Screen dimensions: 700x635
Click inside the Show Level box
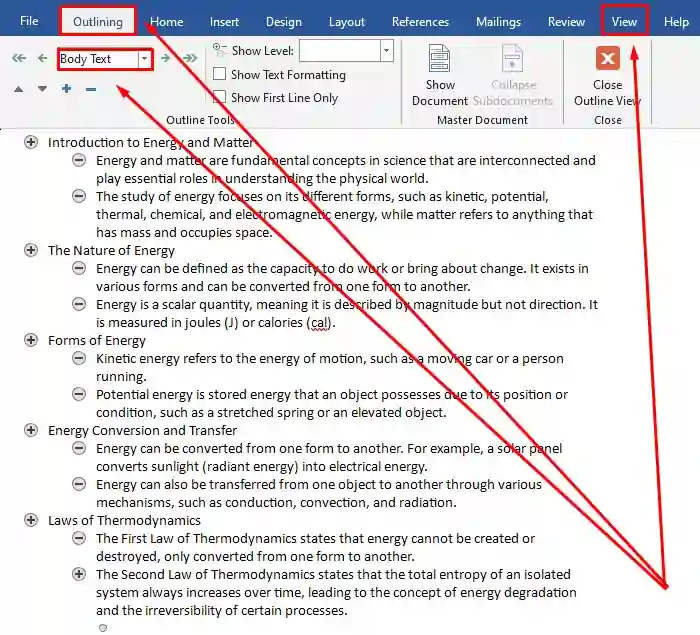click(x=340, y=50)
